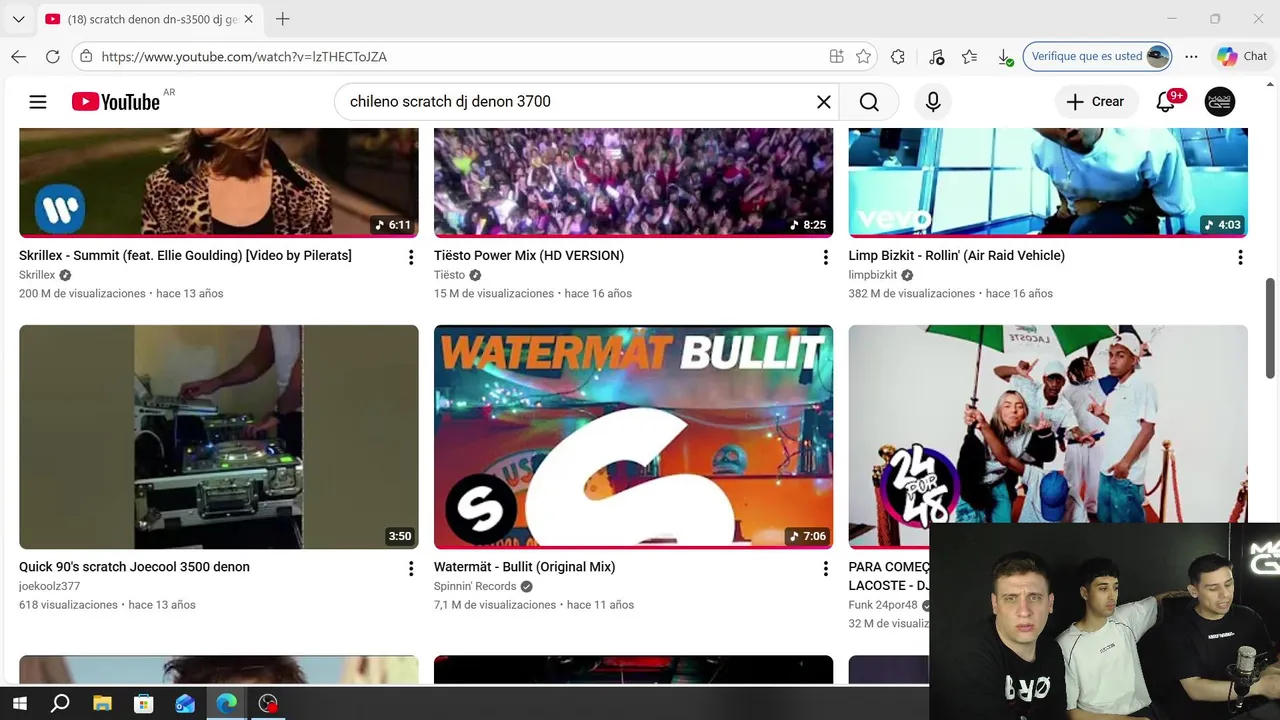Open browser Extensions puzzle icon
This screenshot has height=720, width=1280.
tap(898, 56)
